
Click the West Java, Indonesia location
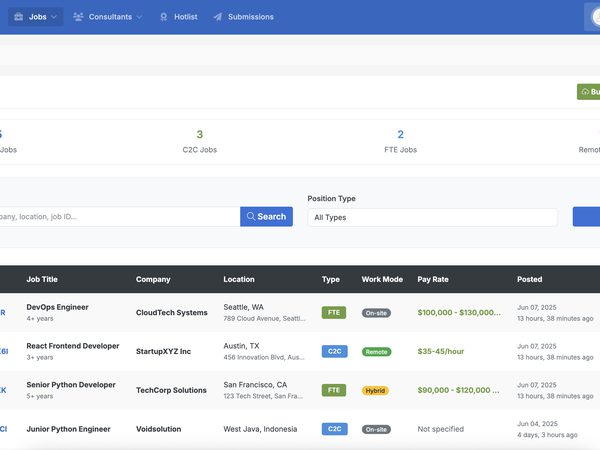click(x=260, y=429)
